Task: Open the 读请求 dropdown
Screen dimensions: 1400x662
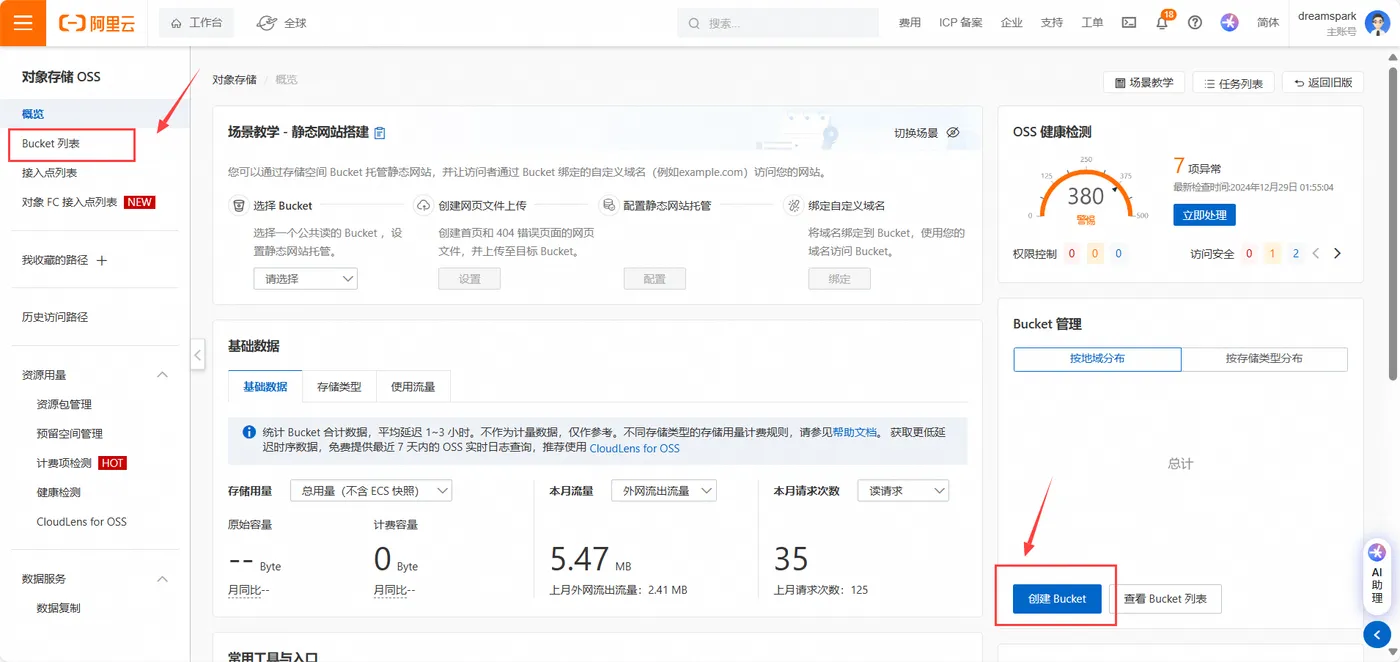Action: [903, 491]
